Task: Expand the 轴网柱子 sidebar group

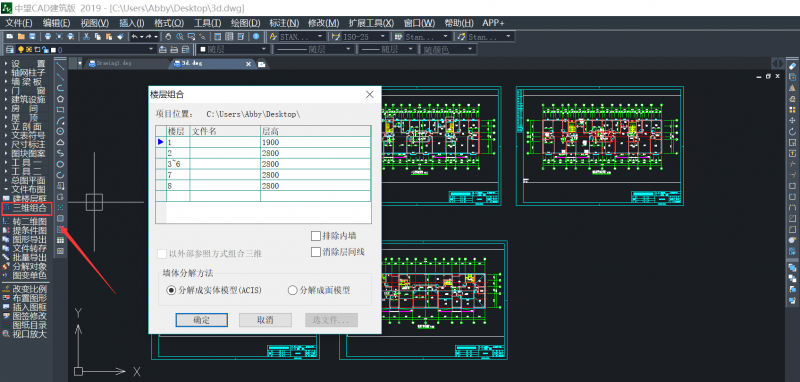Action: pyautogui.click(x=28, y=72)
